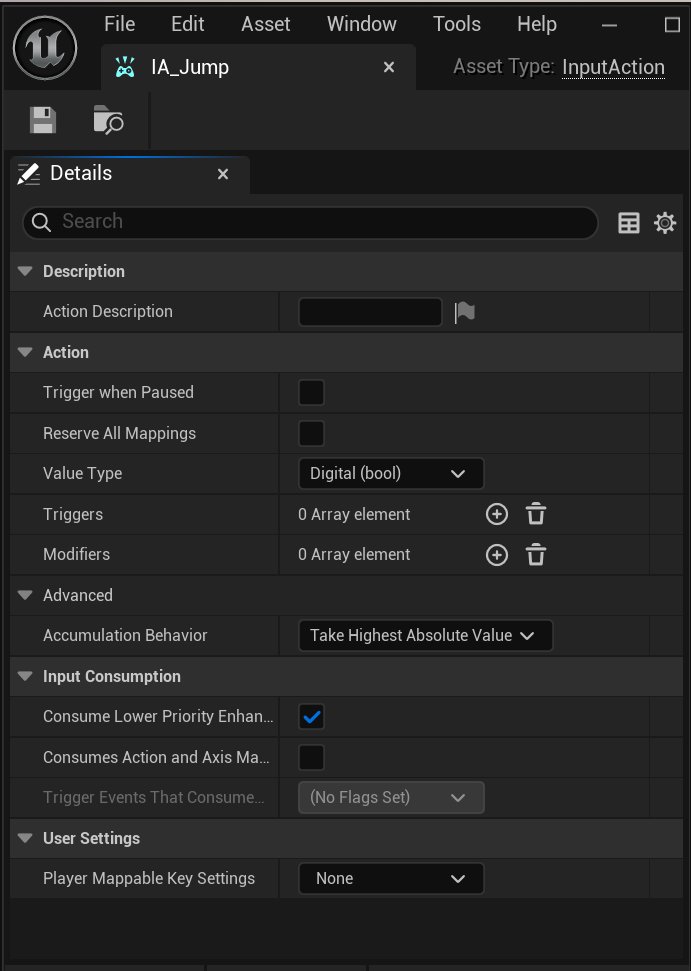Click the Details panel pencil icon
The image size is (691, 971).
click(28, 174)
